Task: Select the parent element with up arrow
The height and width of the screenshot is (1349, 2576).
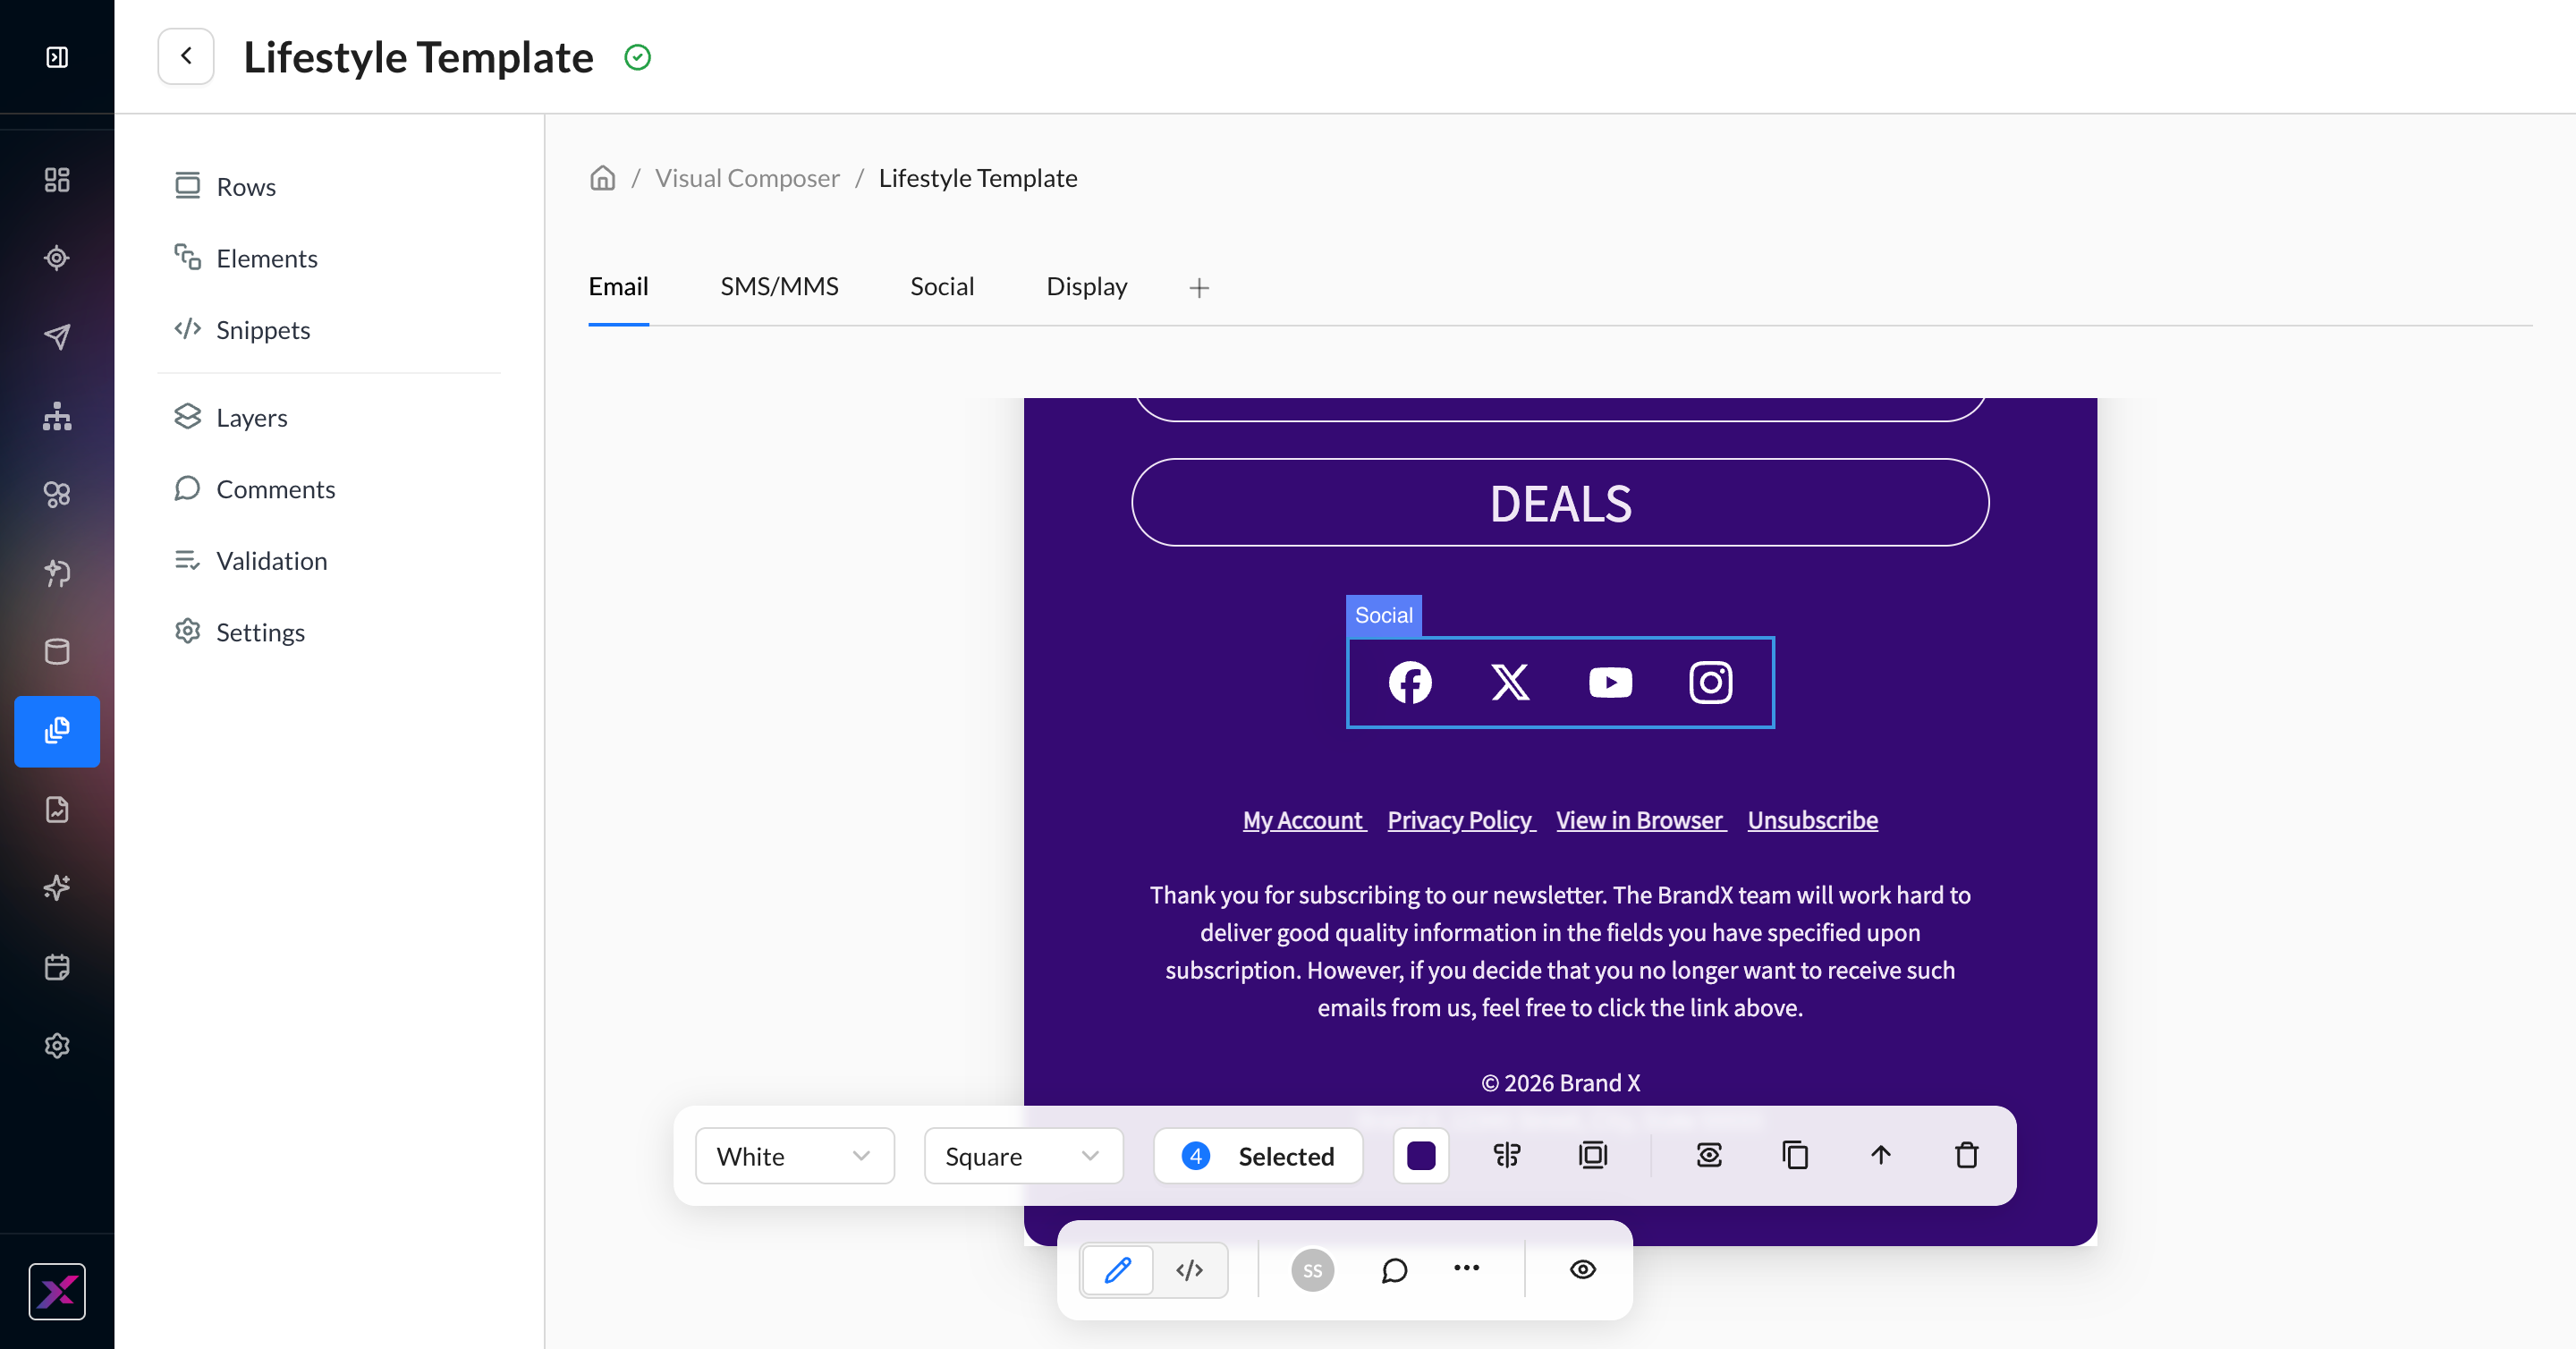Action: coord(1880,1156)
